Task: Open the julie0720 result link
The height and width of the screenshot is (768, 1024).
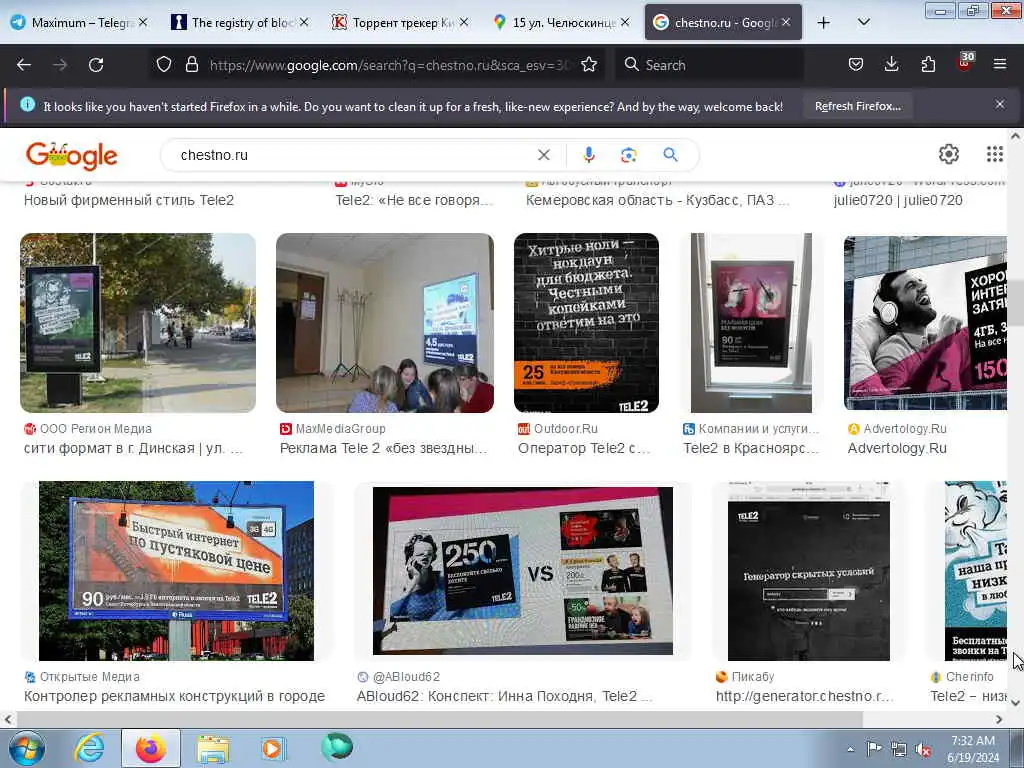Action: [x=898, y=200]
